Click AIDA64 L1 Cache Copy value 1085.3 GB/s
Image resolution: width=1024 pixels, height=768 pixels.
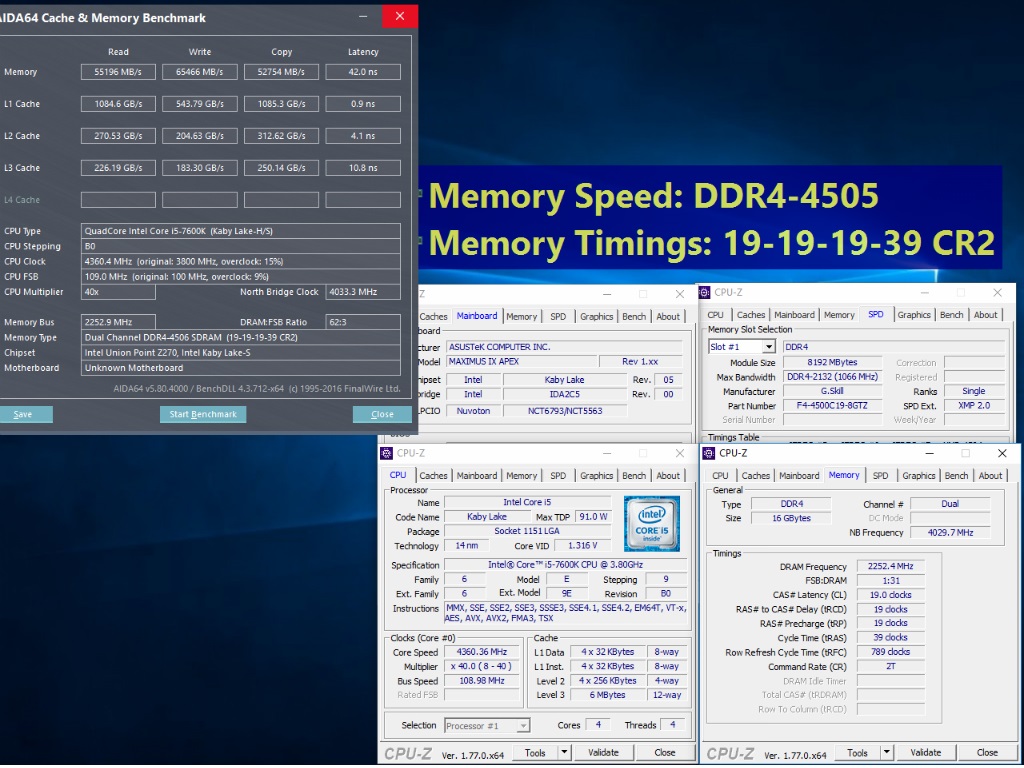click(x=281, y=104)
